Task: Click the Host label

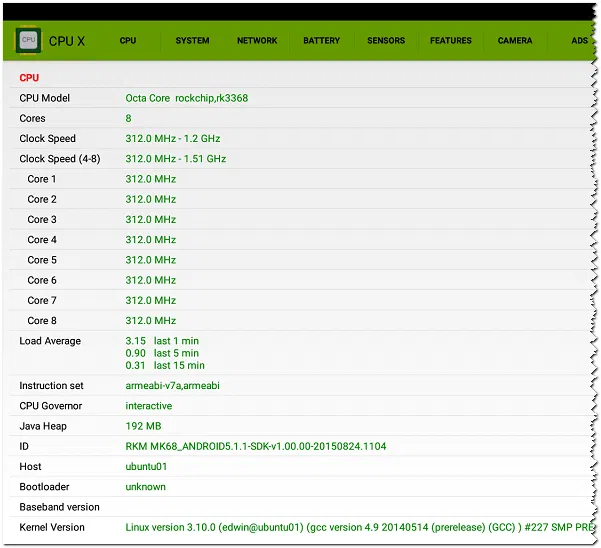Action: pos(30,467)
